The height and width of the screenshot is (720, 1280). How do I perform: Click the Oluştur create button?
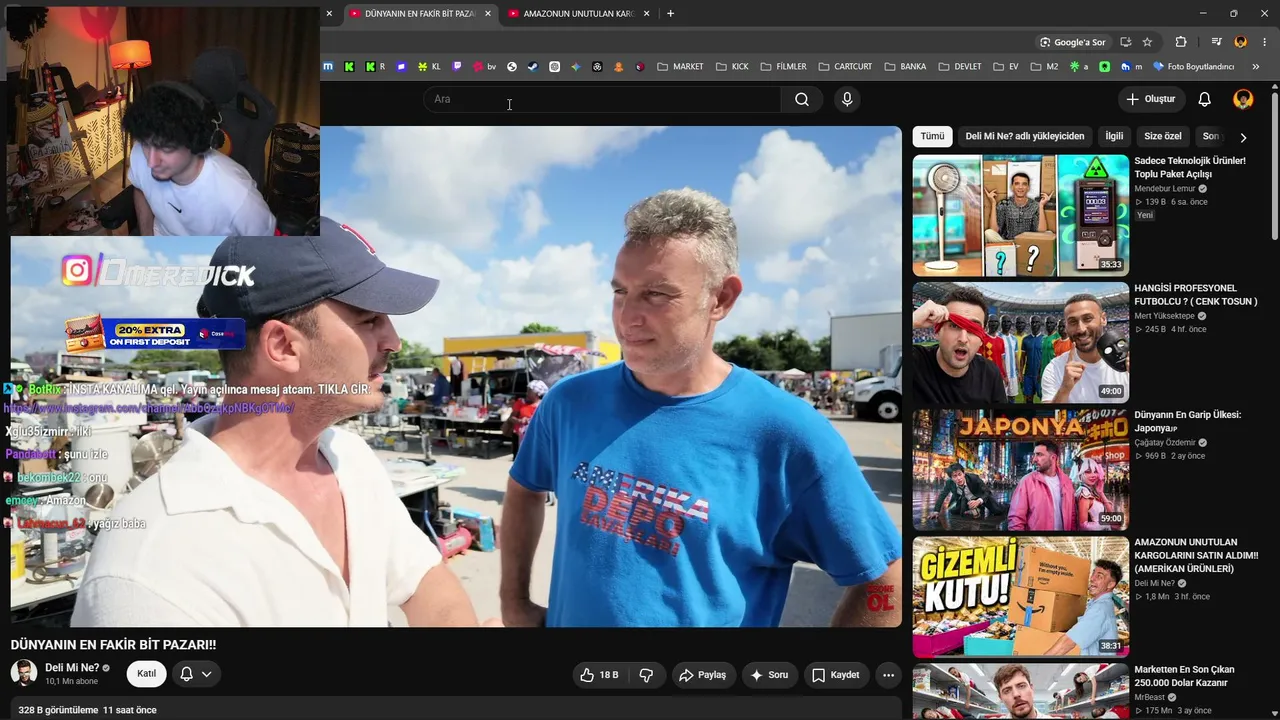(x=1151, y=99)
